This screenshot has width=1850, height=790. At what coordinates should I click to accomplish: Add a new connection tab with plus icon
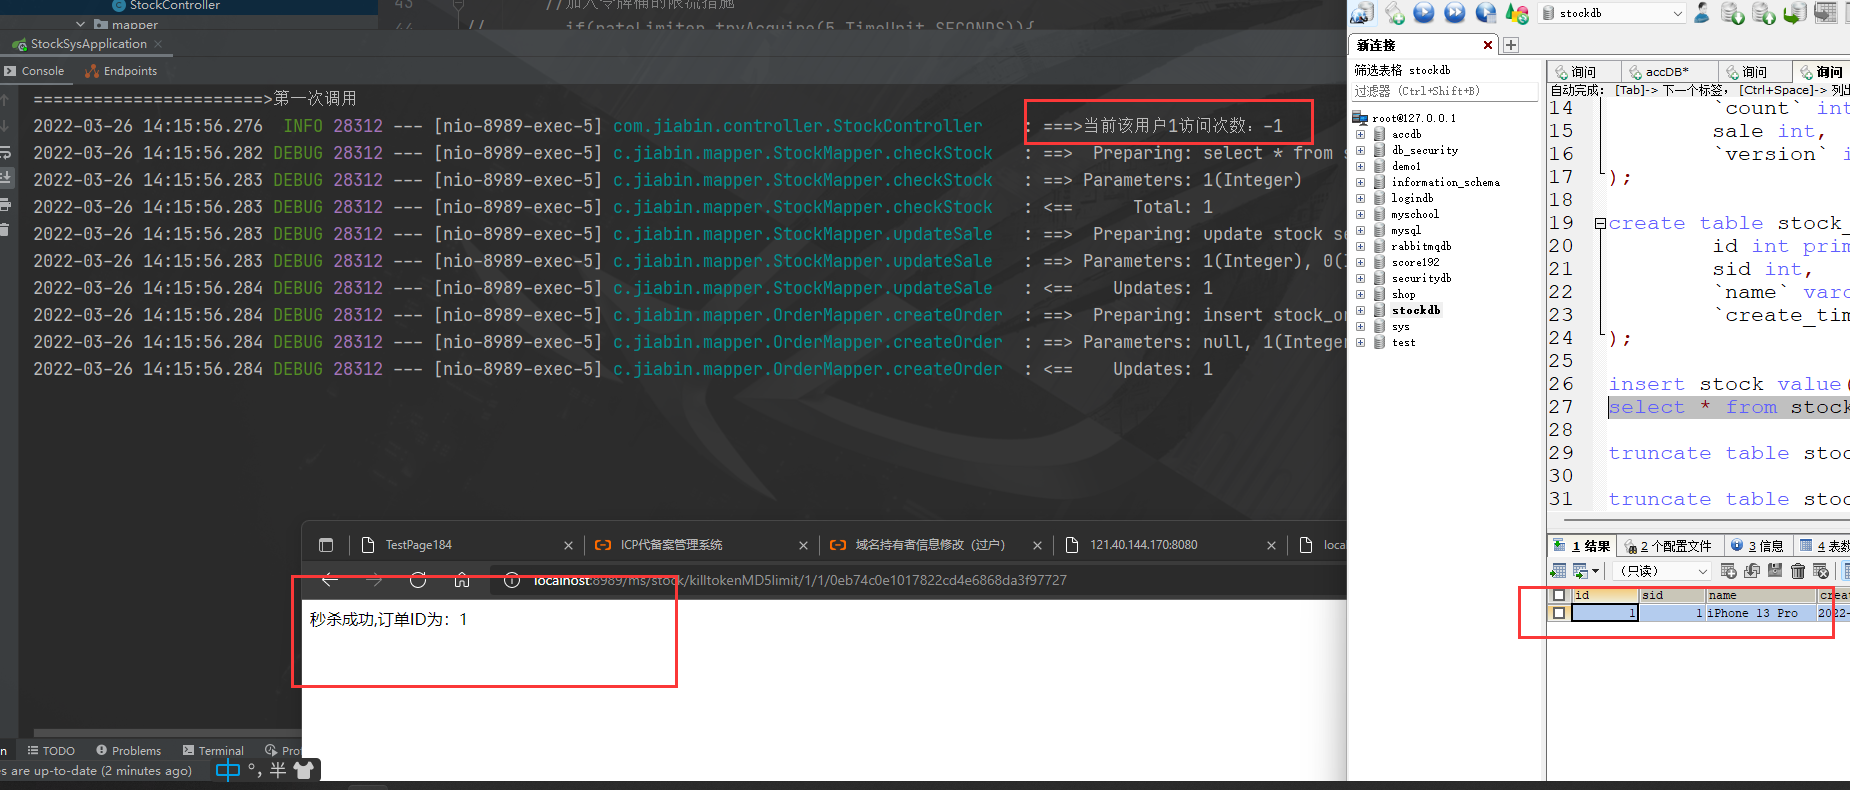1511,45
